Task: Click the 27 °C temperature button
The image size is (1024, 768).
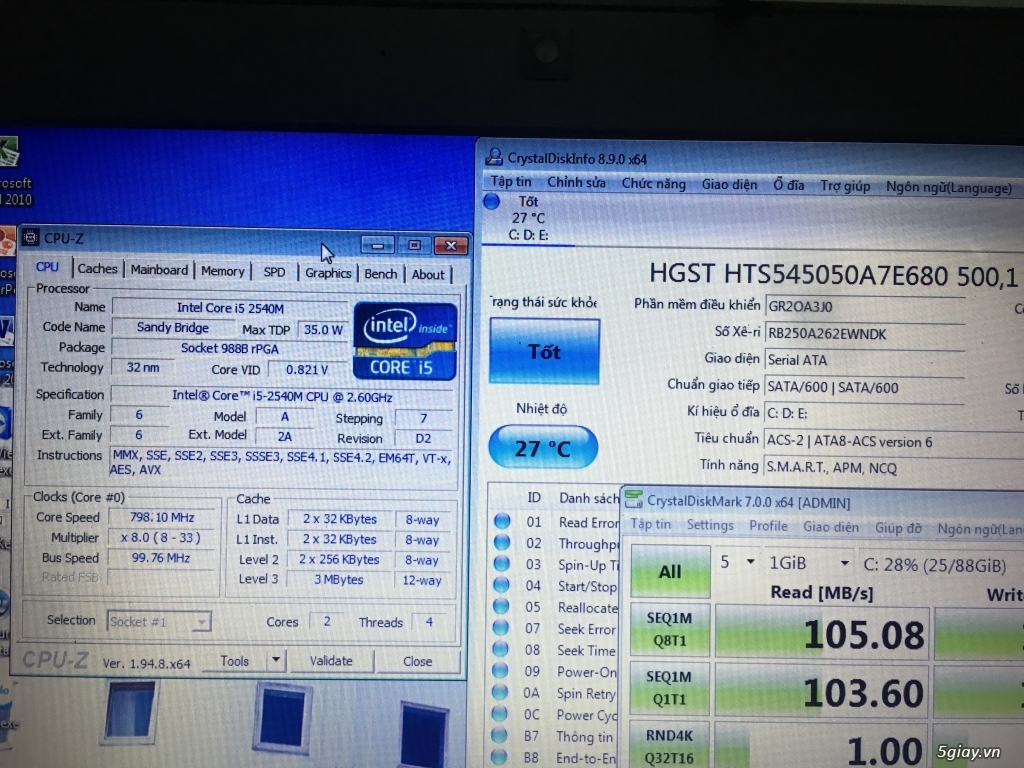Action: tap(543, 447)
